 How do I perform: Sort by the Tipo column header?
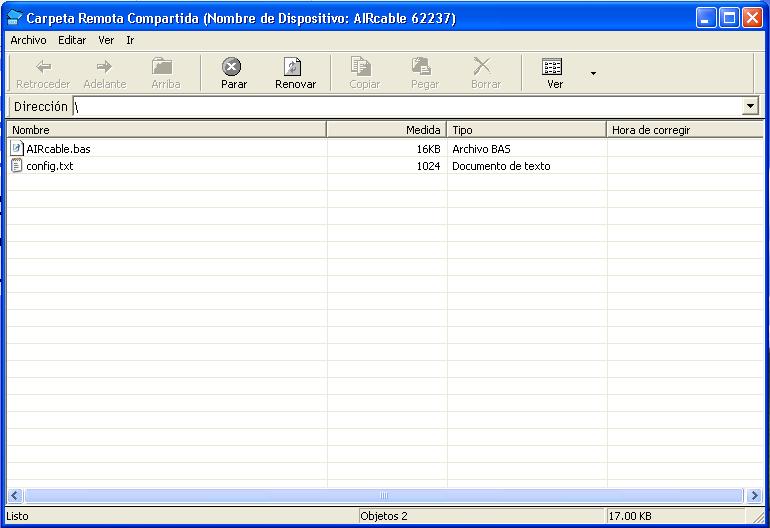[x=526, y=130]
